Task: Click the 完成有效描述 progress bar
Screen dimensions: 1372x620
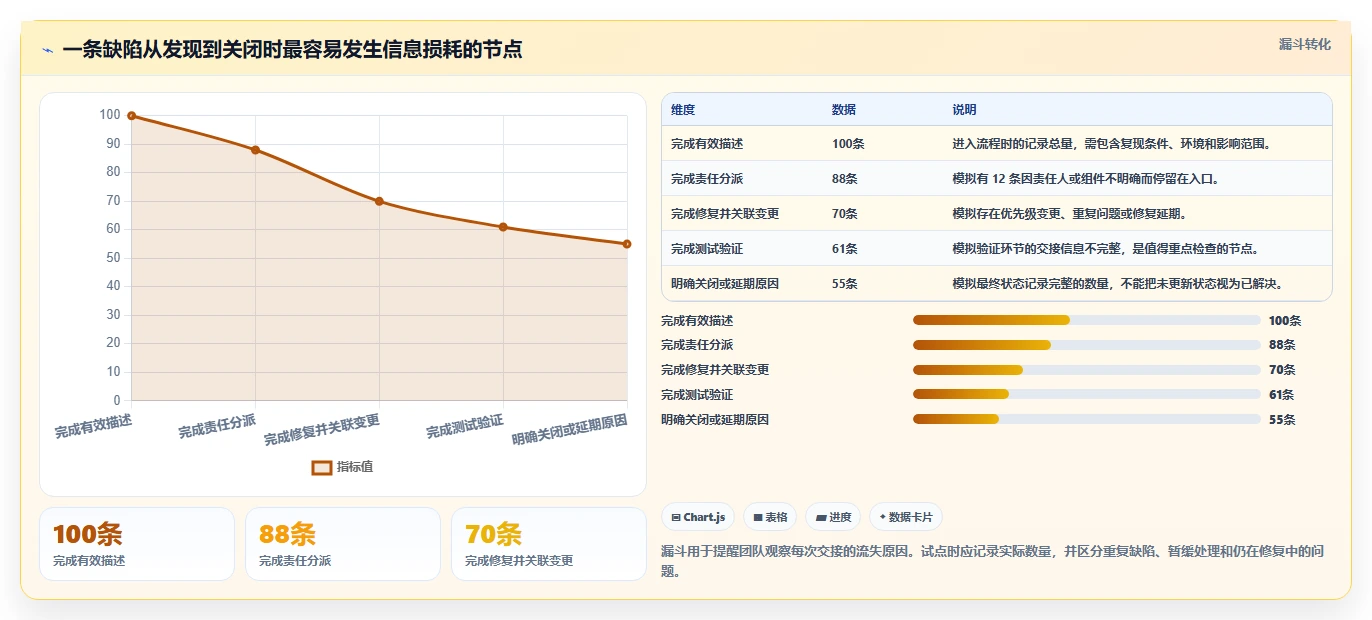Action: coord(1086,320)
